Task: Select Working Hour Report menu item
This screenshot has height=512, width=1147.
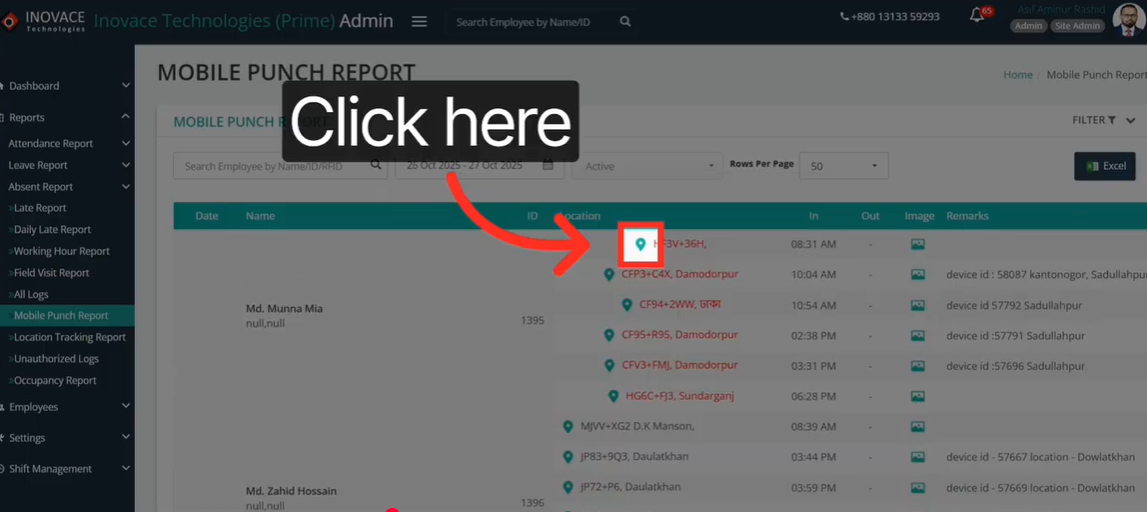Action: (x=61, y=251)
